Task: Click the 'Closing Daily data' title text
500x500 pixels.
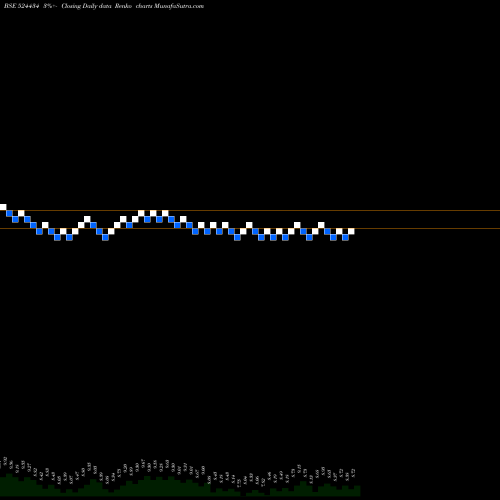Action: tap(86, 6)
